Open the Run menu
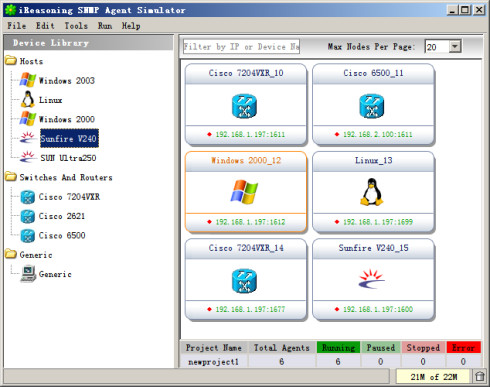This screenshot has width=490, height=387. pyautogui.click(x=105, y=26)
